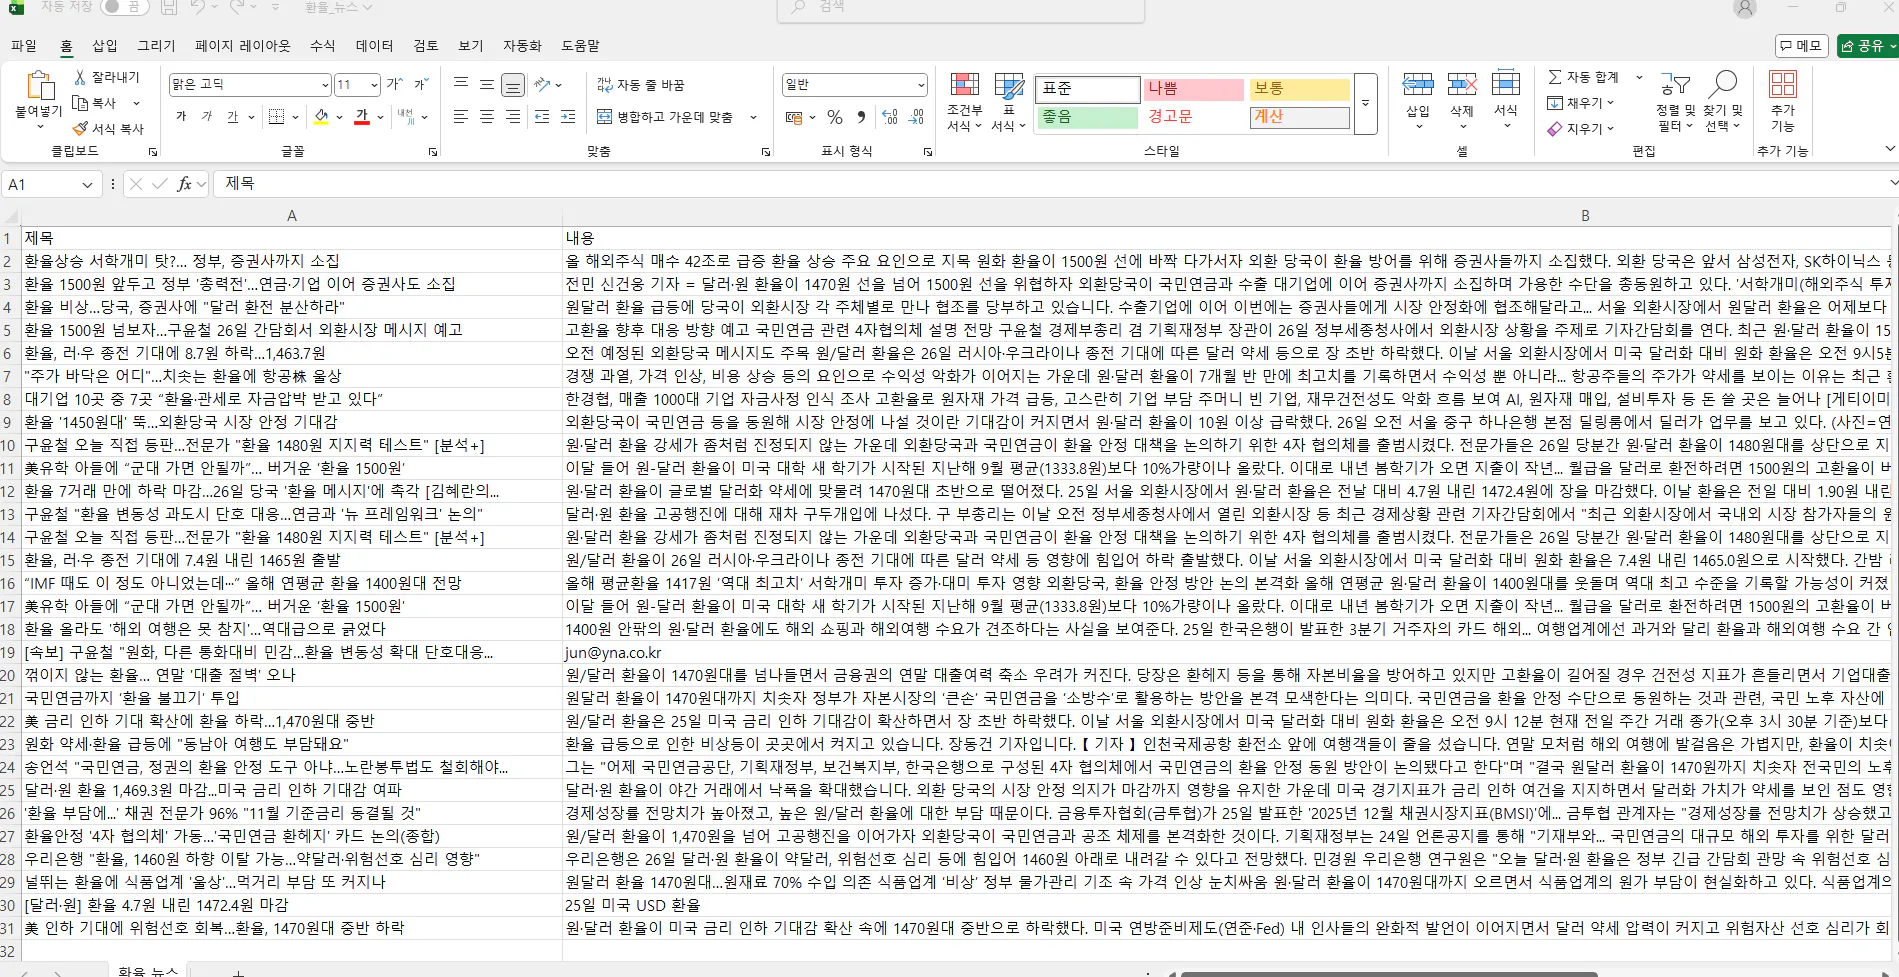Open the font name combo box (맑은 고딕)

point(250,85)
